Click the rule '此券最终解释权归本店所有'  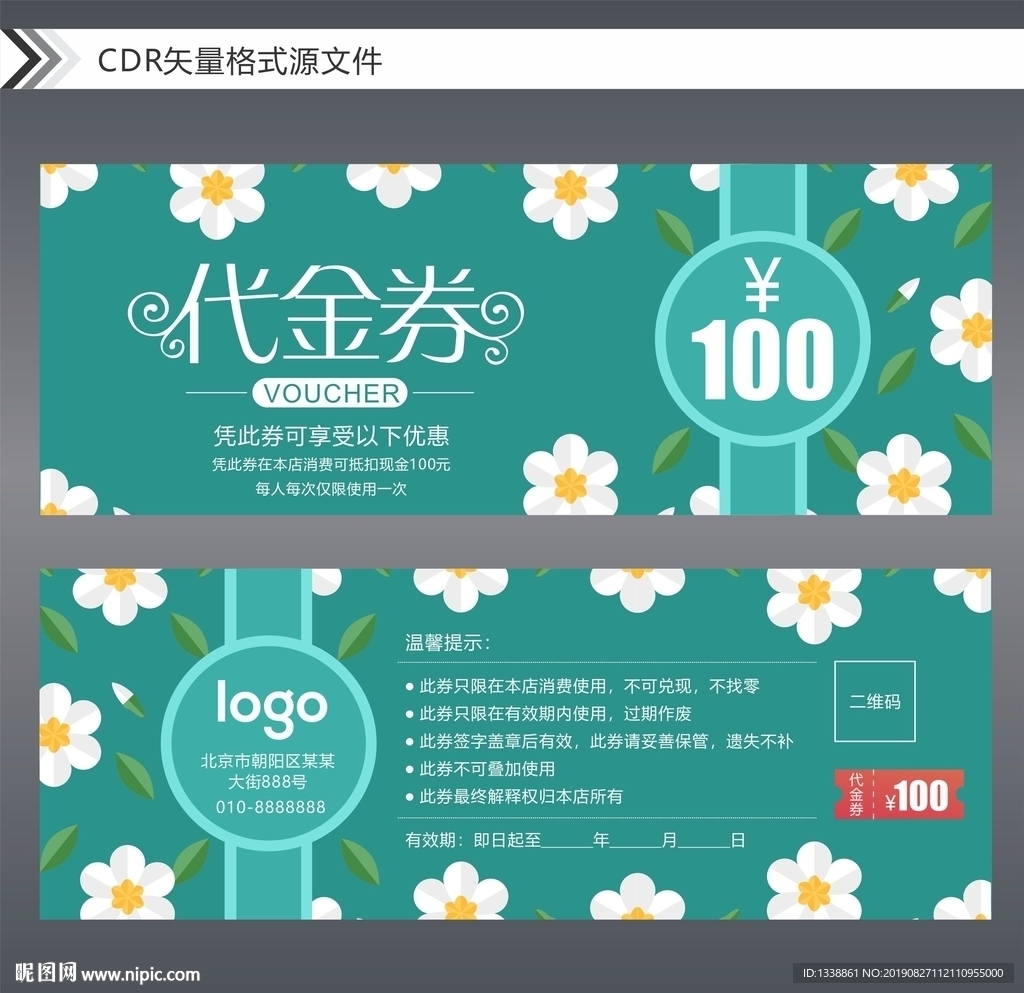coord(514,796)
